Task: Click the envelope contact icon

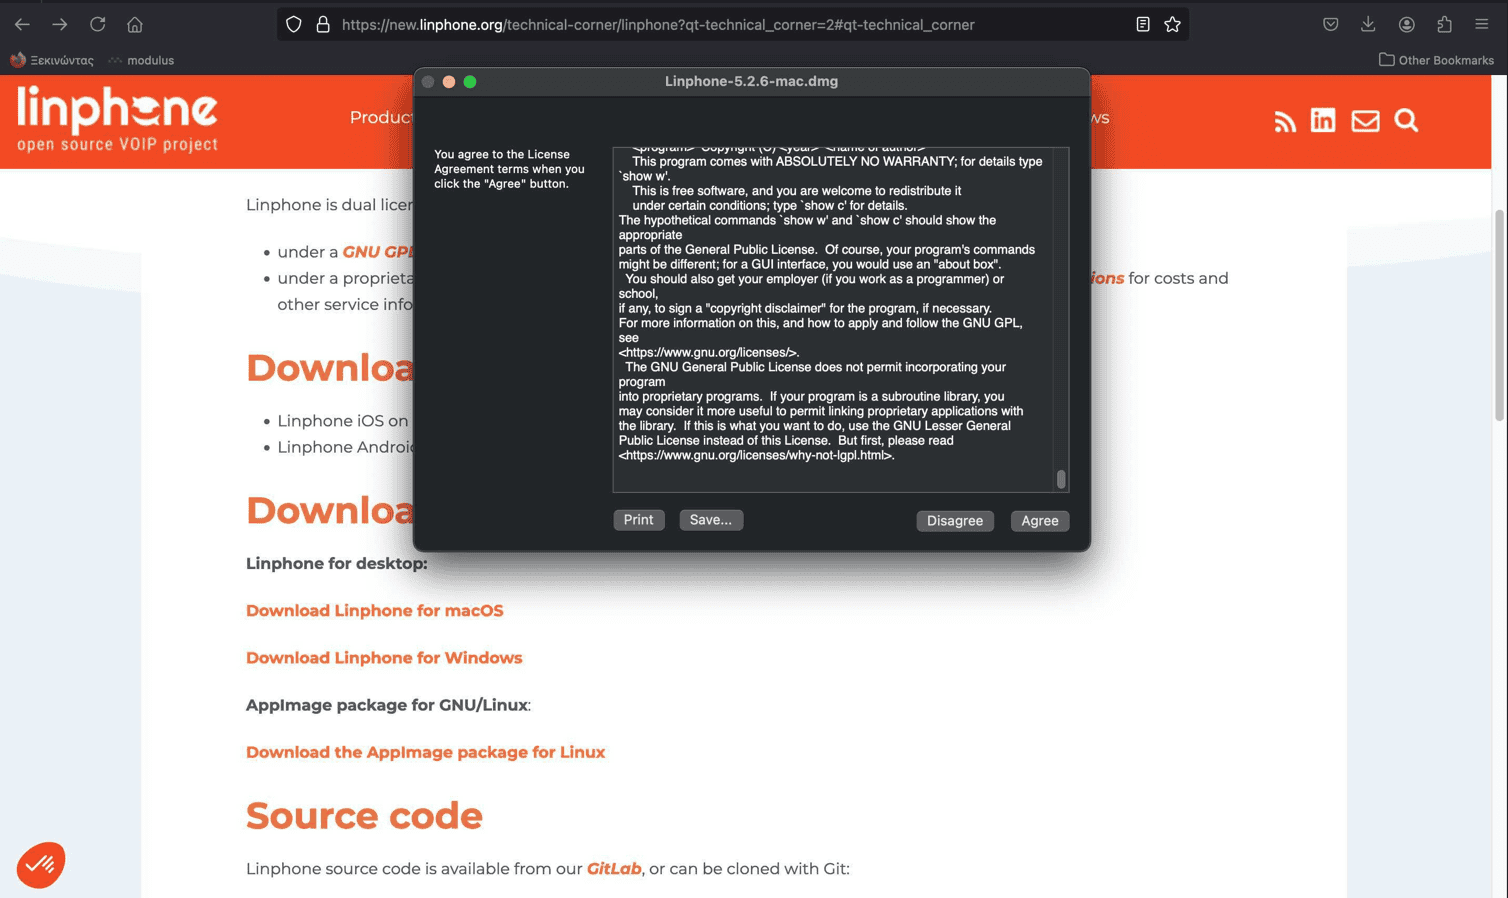Action: pos(1365,121)
